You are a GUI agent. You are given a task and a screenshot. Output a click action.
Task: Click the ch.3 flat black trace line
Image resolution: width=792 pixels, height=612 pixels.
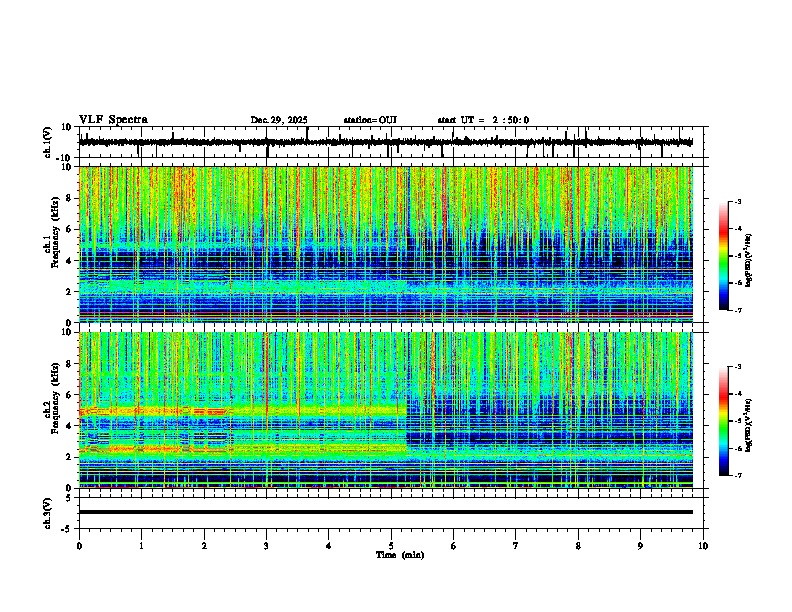(x=385, y=512)
